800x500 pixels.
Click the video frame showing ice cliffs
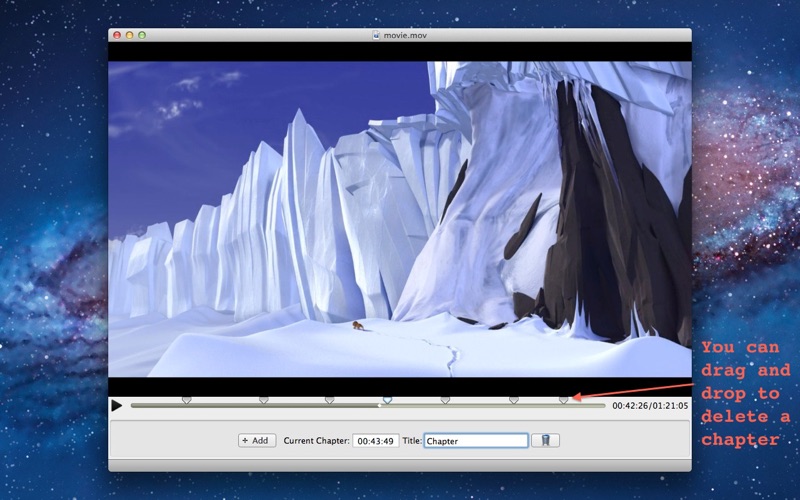tap(400, 219)
